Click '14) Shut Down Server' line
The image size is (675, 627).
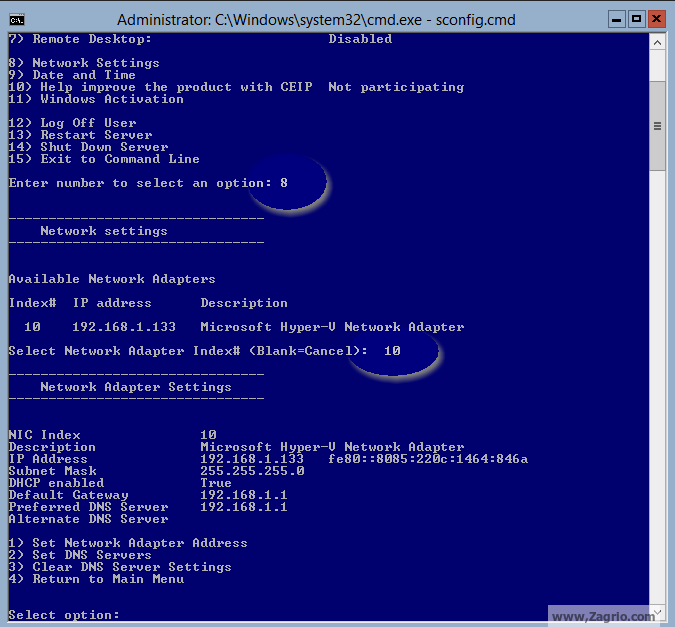[88, 147]
